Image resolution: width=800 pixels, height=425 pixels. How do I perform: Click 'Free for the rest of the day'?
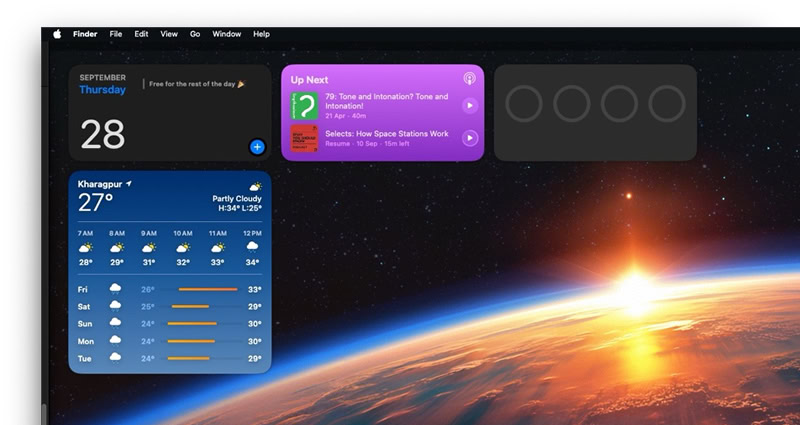point(192,84)
